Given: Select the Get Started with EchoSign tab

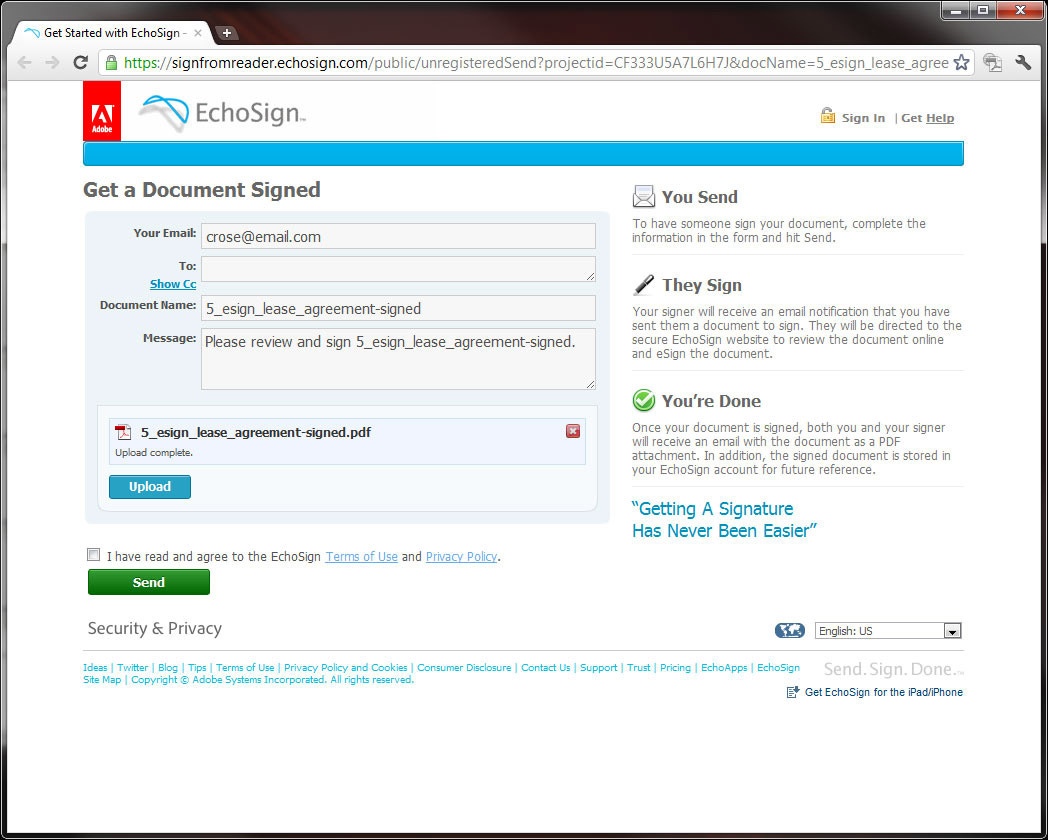Looking at the screenshot, I should [x=111, y=33].
